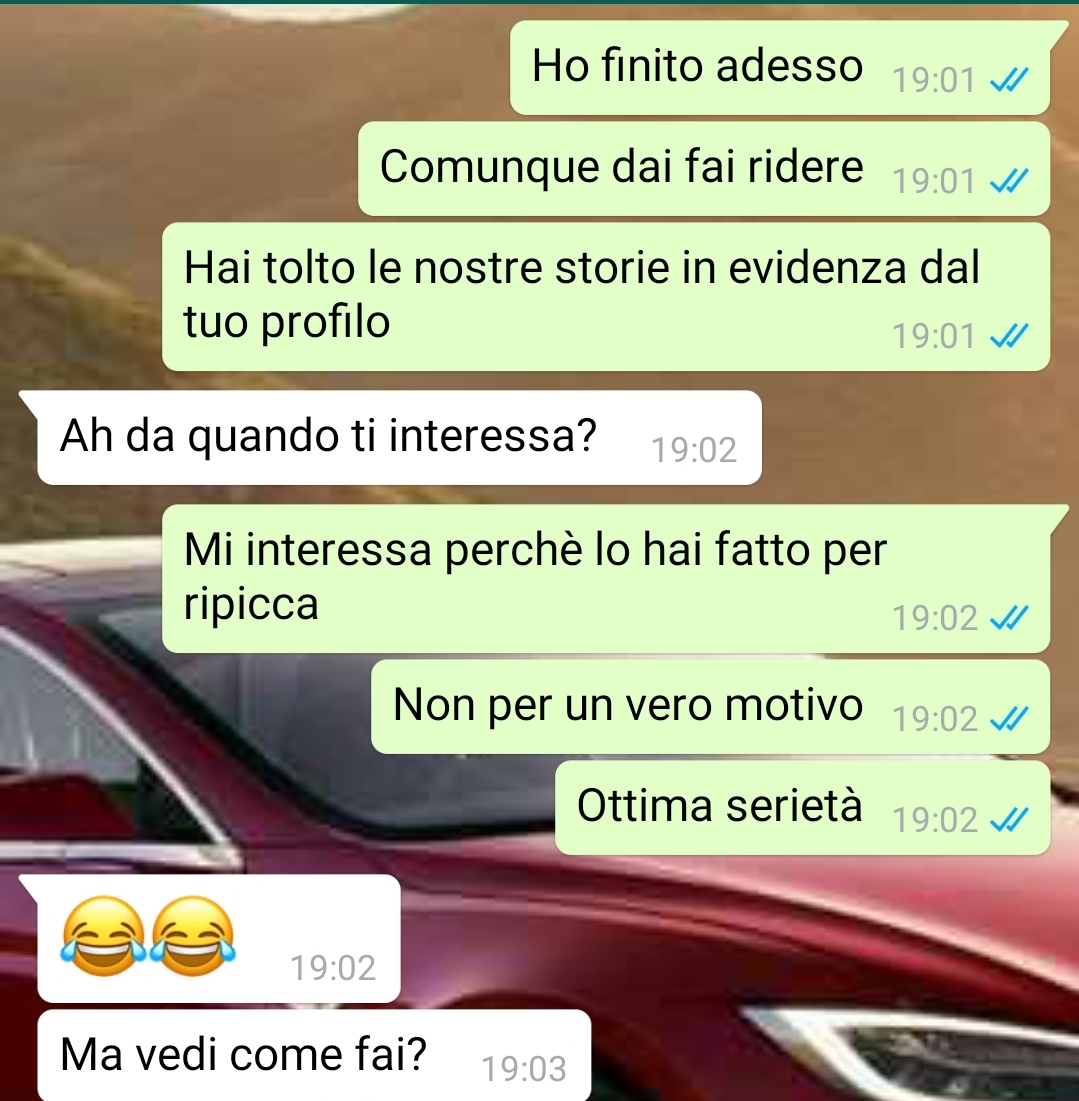This screenshot has height=1101, width=1079.
Task: Tap the read ticks on 'ripicca' message
Action: 1009,618
